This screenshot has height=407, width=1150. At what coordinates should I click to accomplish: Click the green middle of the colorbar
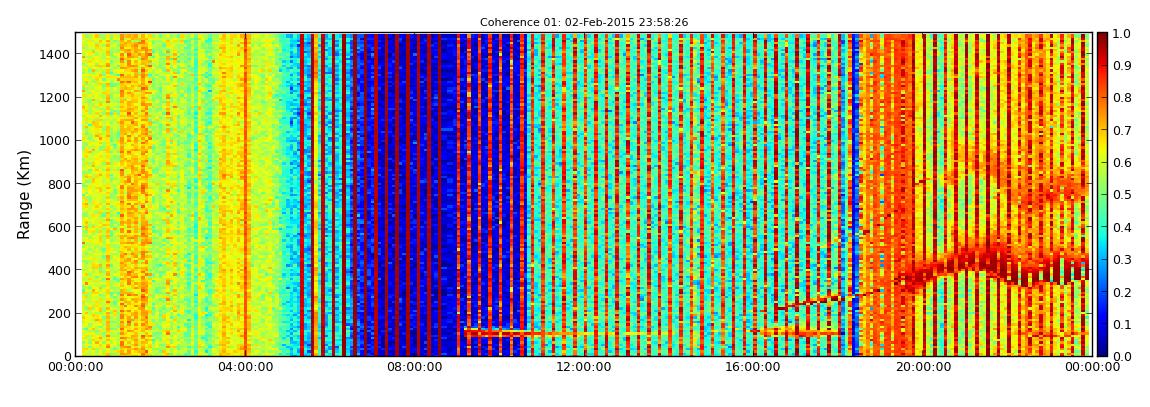point(1102,194)
